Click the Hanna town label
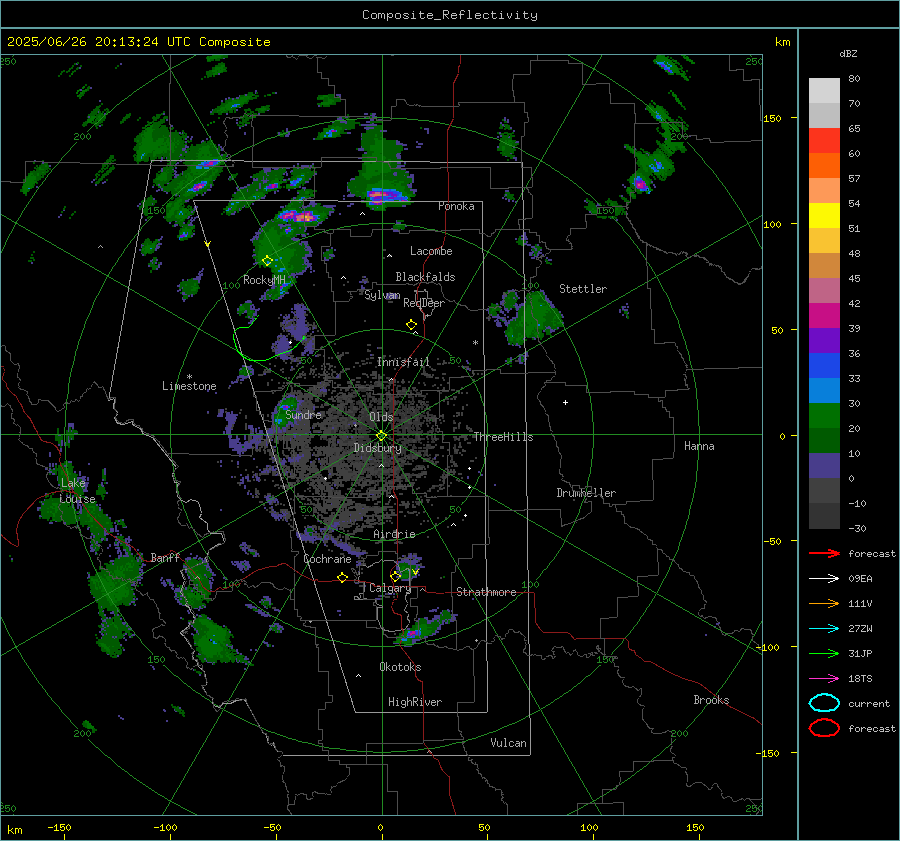Image resolution: width=900 pixels, height=841 pixels. 699,446
